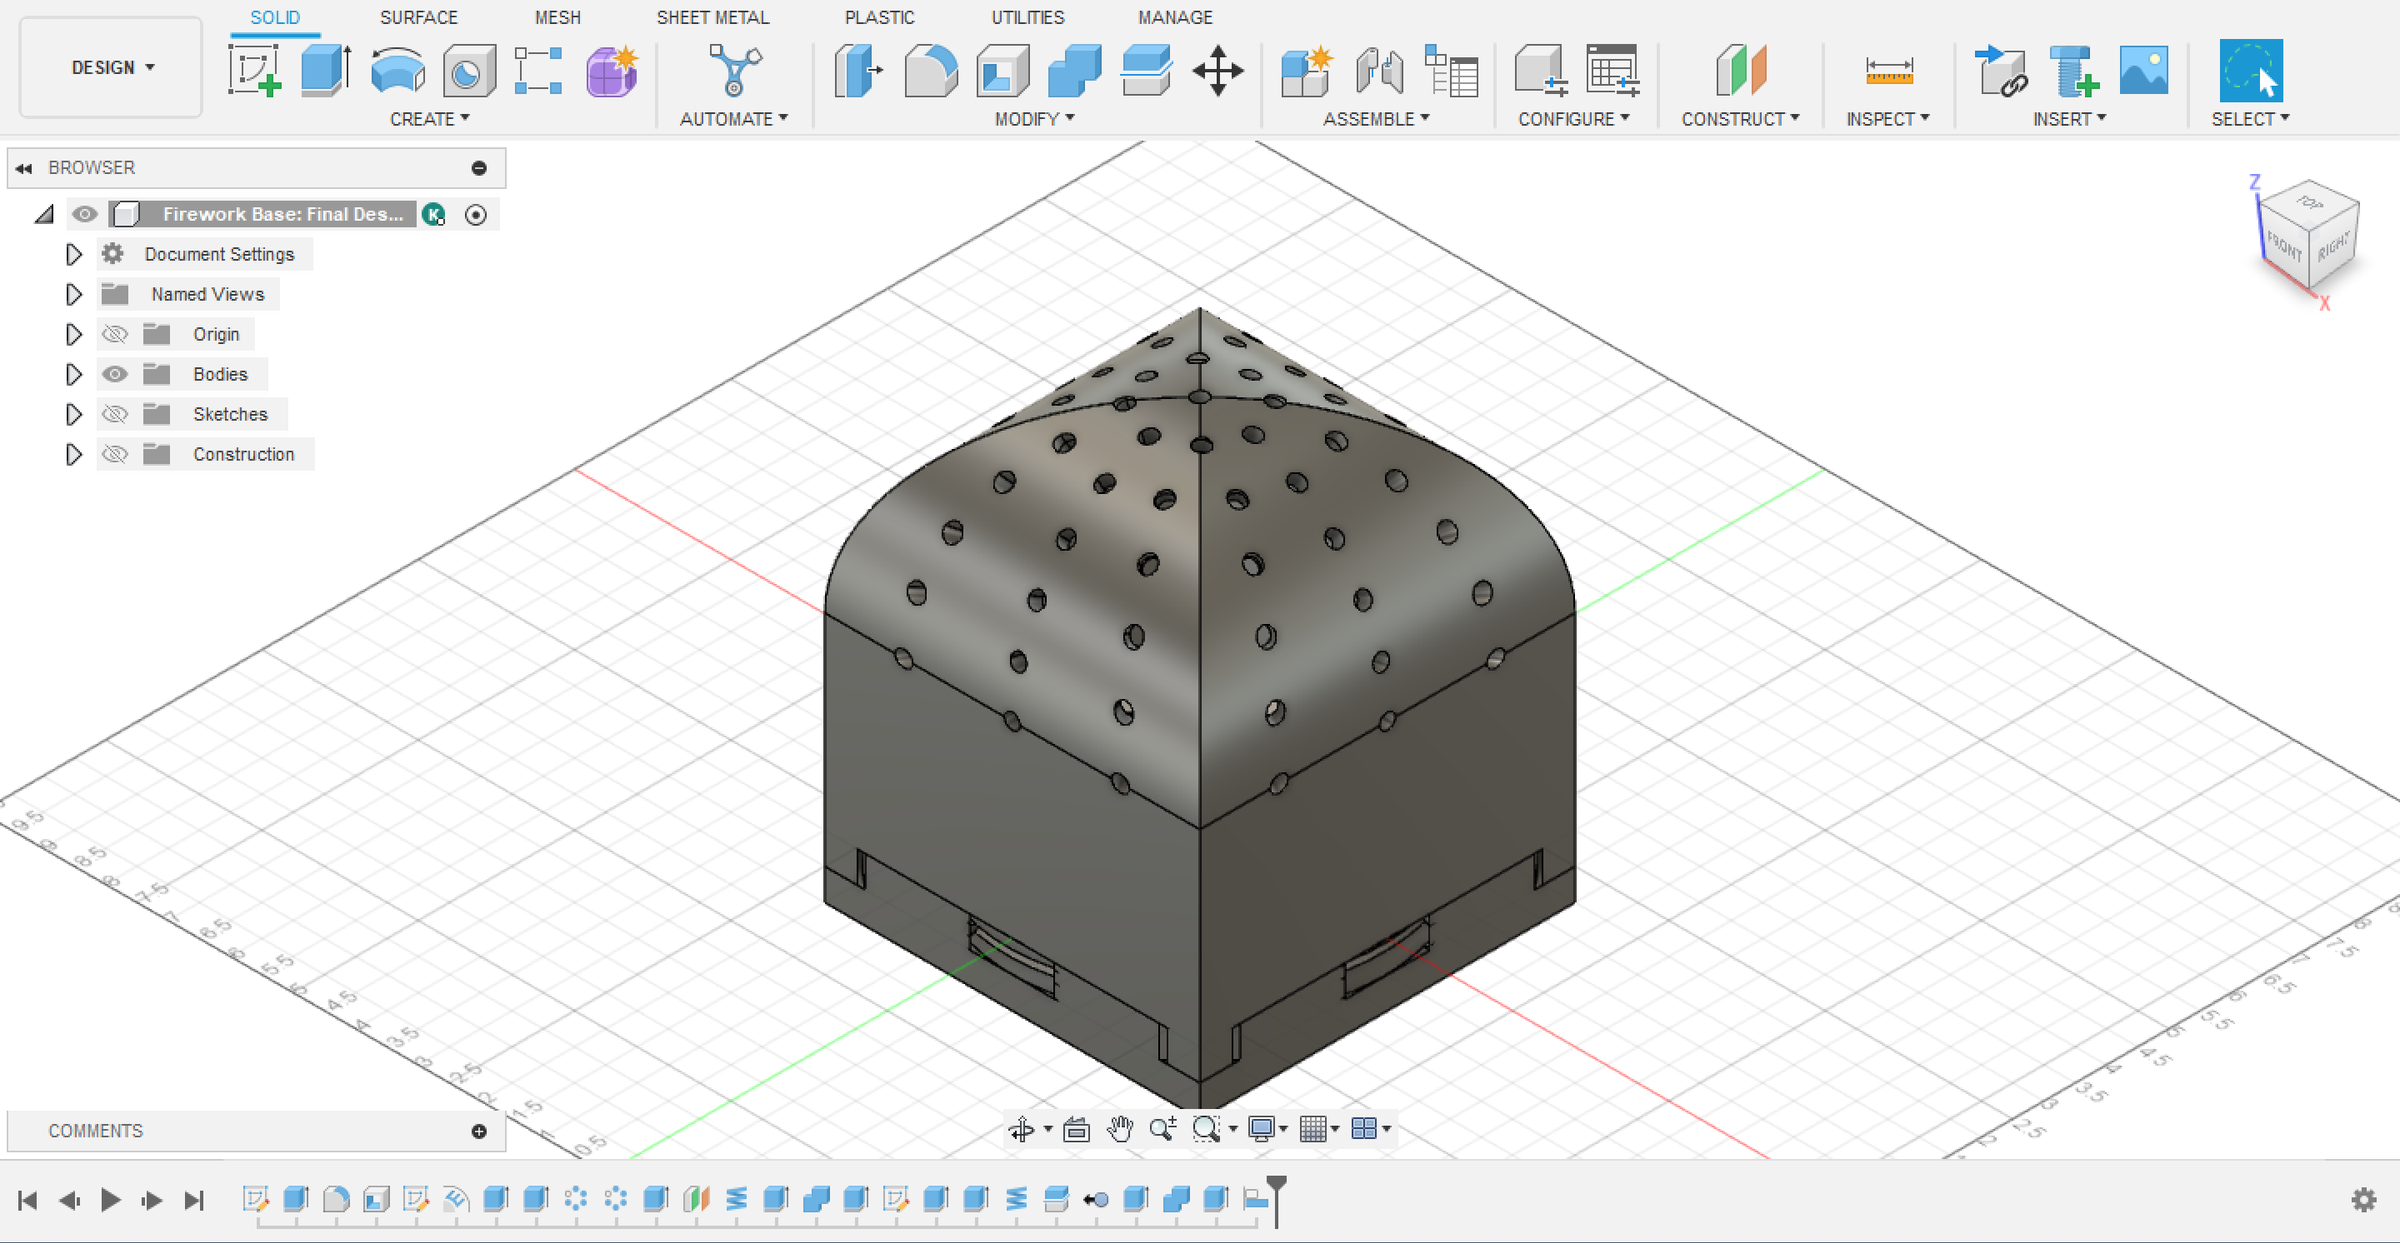
Task: Show the hidden Origin folder
Action: [115, 334]
